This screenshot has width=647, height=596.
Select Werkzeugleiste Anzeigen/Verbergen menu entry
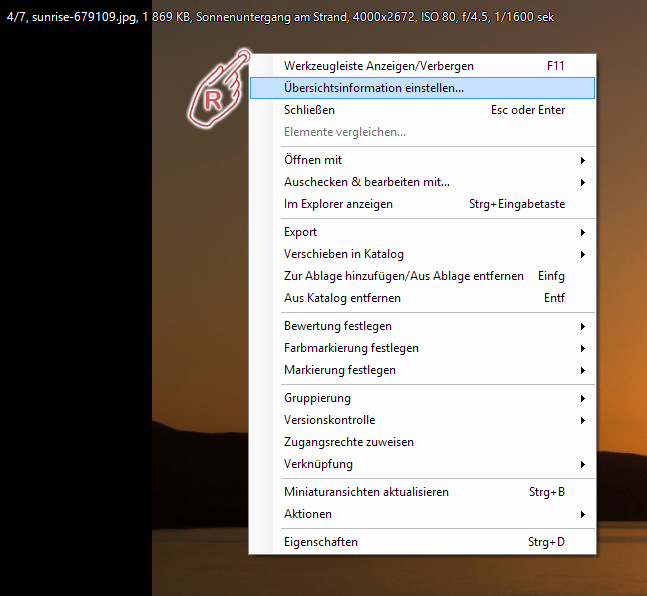click(422, 66)
